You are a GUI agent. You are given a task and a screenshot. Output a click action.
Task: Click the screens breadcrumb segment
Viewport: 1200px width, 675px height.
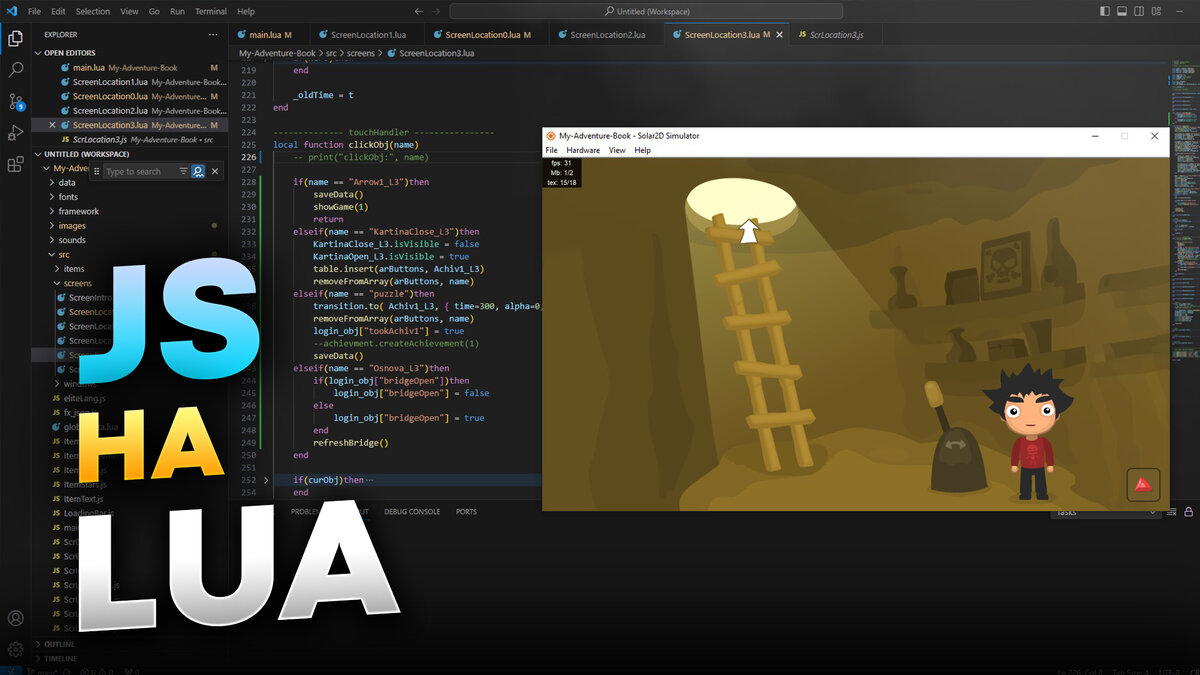click(x=361, y=52)
